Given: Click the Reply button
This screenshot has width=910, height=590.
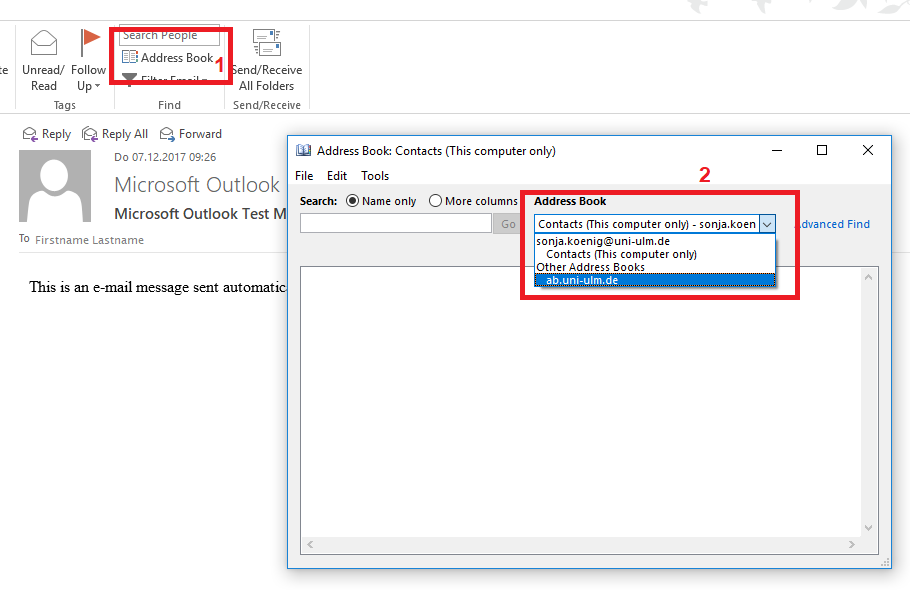Looking at the screenshot, I should pos(46,134).
